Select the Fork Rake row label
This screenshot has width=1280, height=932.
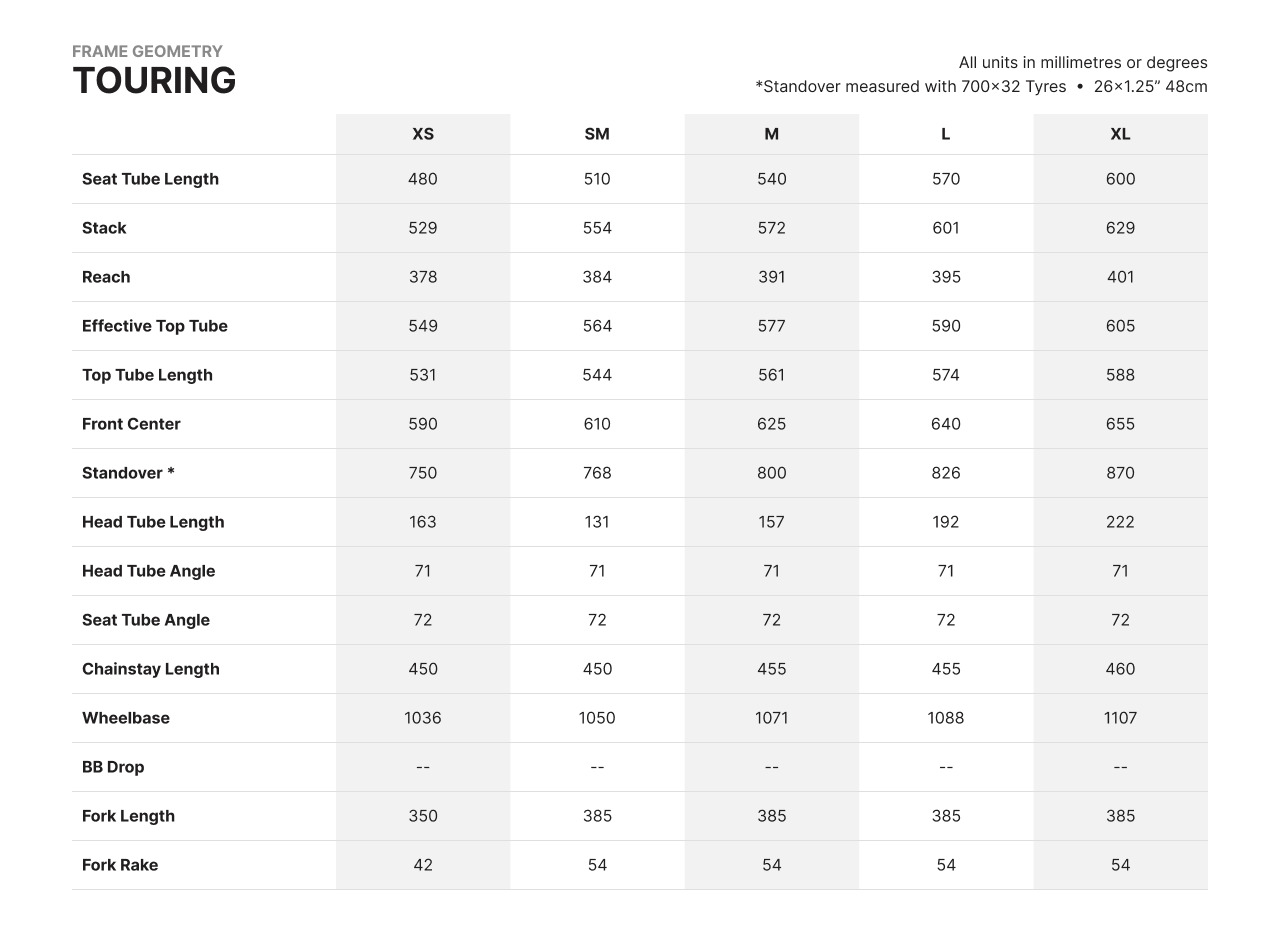[120, 865]
